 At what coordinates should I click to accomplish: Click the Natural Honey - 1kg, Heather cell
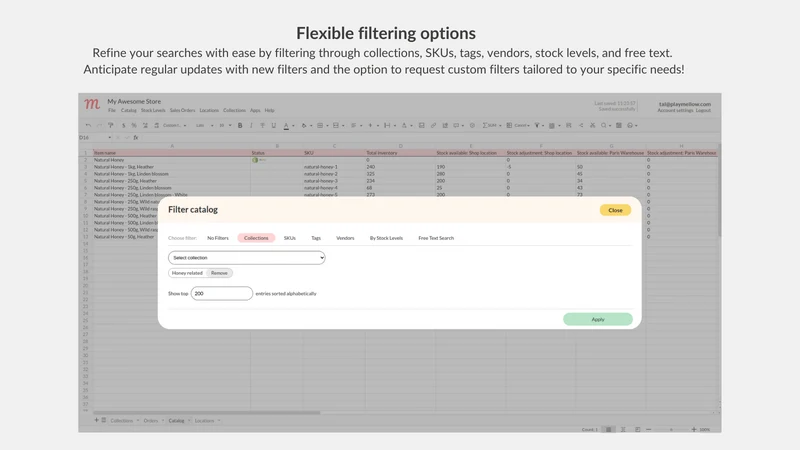(171, 167)
